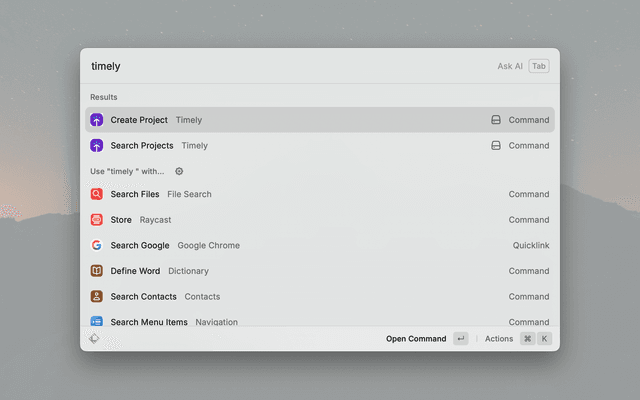The width and height of the screenshot is (640, 400).
Task: Click the blue Navigation menu items icon
Action: point(97,321)
